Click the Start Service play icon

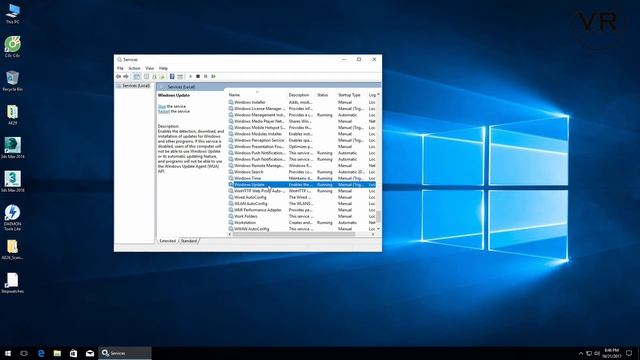(x=190, y=76)
